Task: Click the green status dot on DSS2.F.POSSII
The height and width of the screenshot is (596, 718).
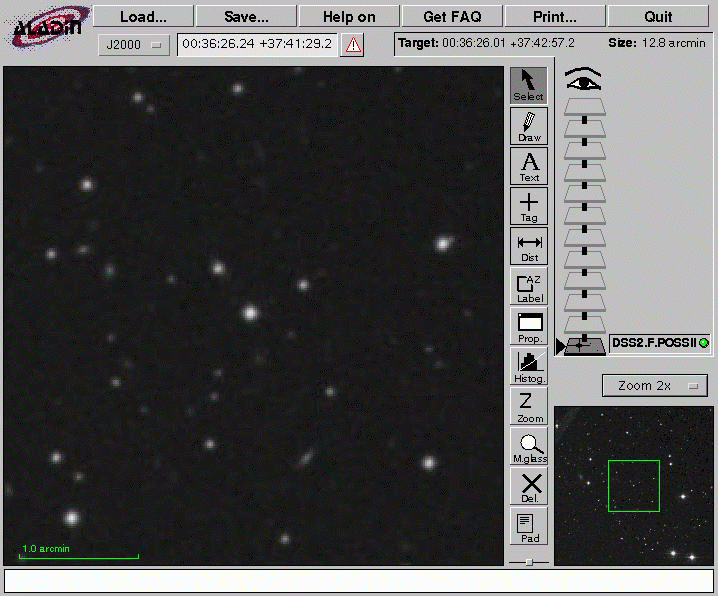Action: pos(704,343)
